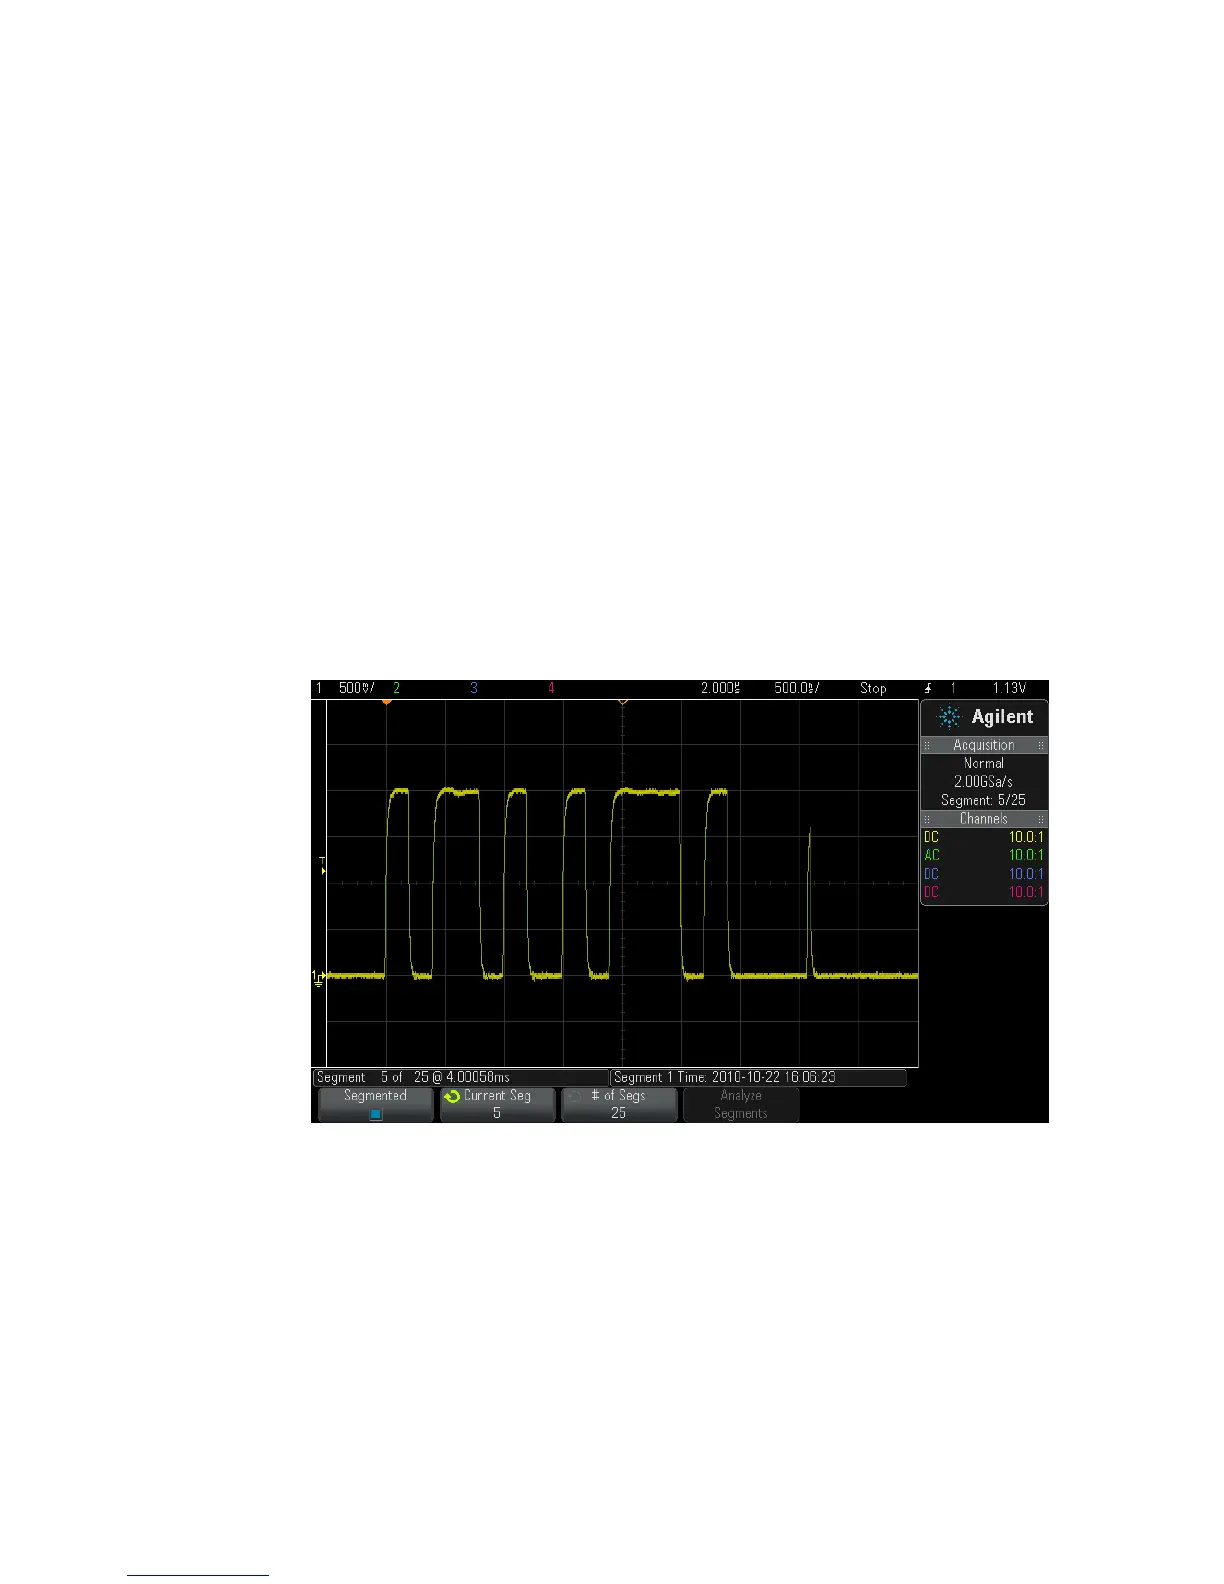Select the green AC 10.0:1 channel row
Viewport: 1224px width, 1584px height.
pyautogui.click(x=984, y=855)
